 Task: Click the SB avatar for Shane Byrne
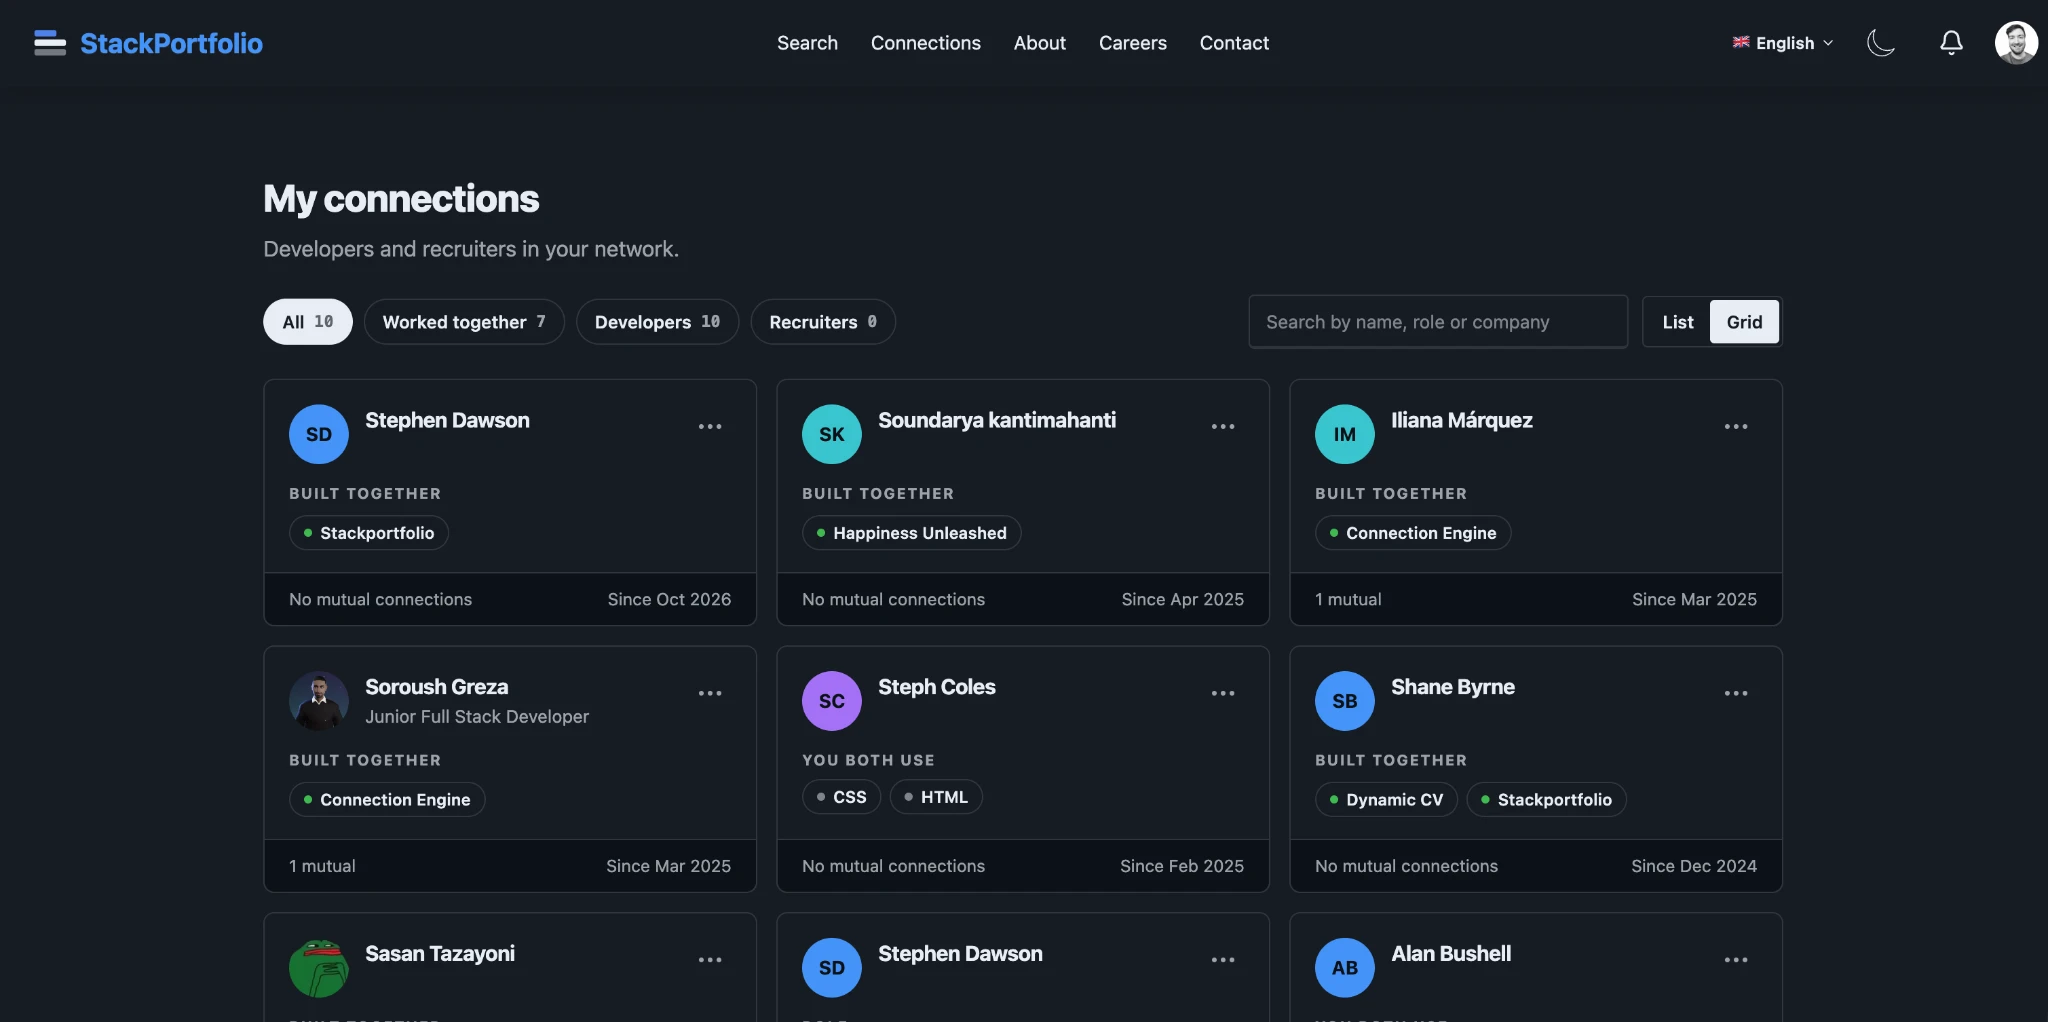point(1345,701)
